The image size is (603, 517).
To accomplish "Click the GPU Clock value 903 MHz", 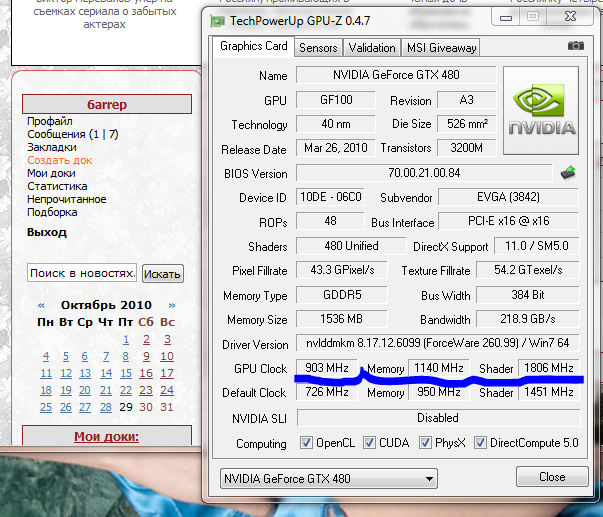I will coord(327,368).
